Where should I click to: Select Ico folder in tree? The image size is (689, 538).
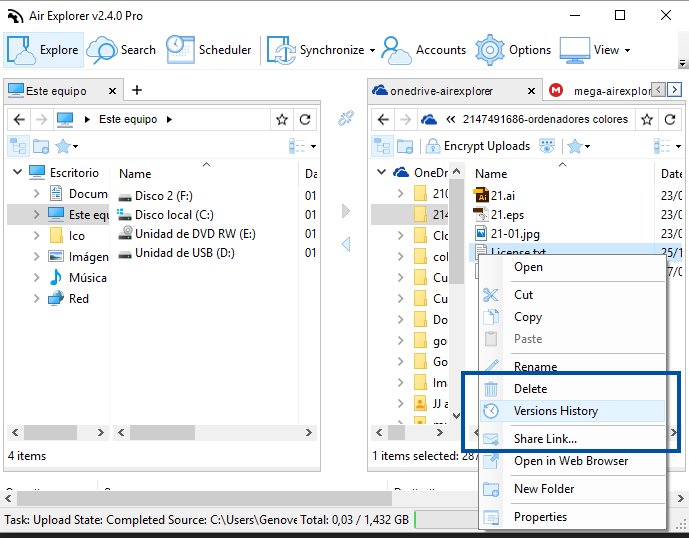66,236
